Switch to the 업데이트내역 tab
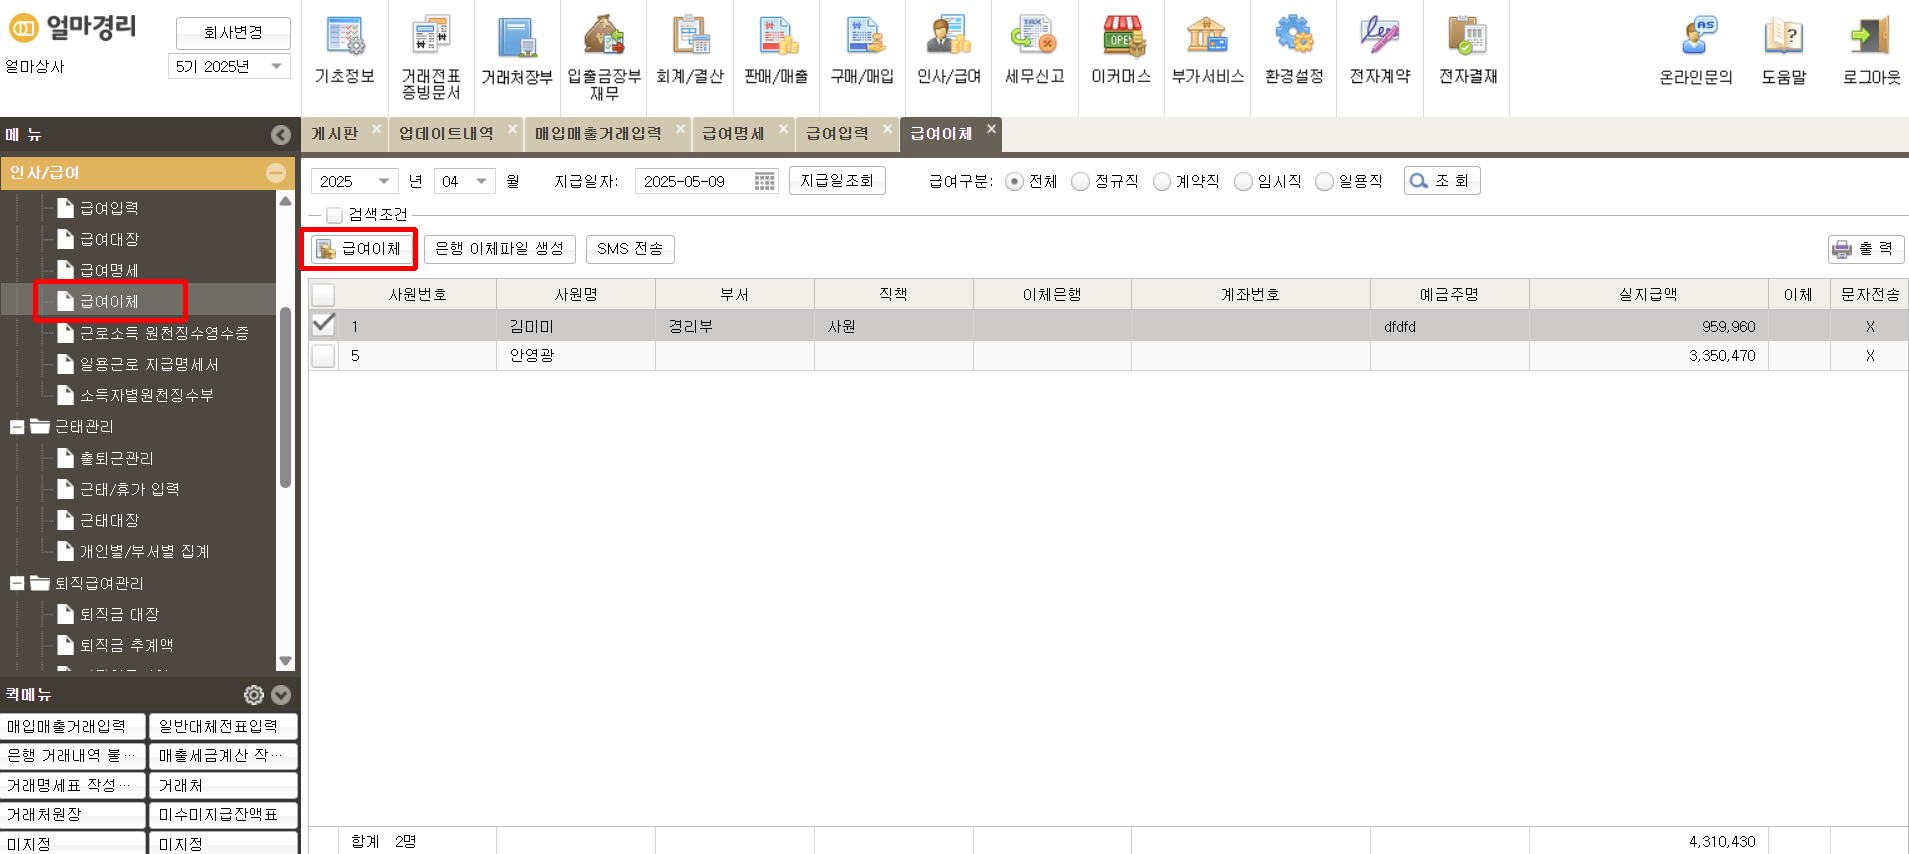Viewport: 1909px width, 854px height. coord(446,134)
